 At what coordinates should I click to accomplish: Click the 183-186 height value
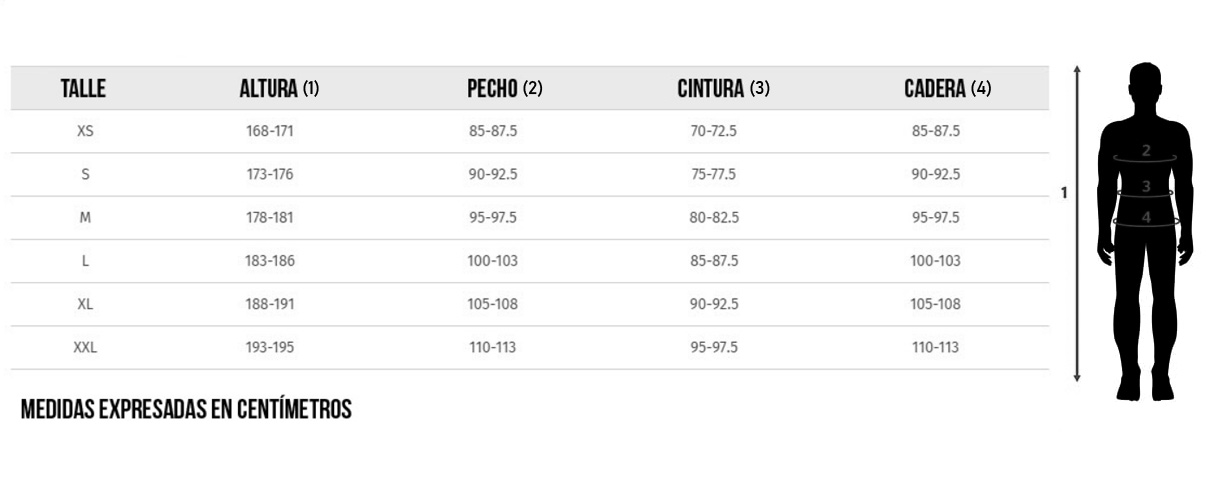click(x=270, y=261)
